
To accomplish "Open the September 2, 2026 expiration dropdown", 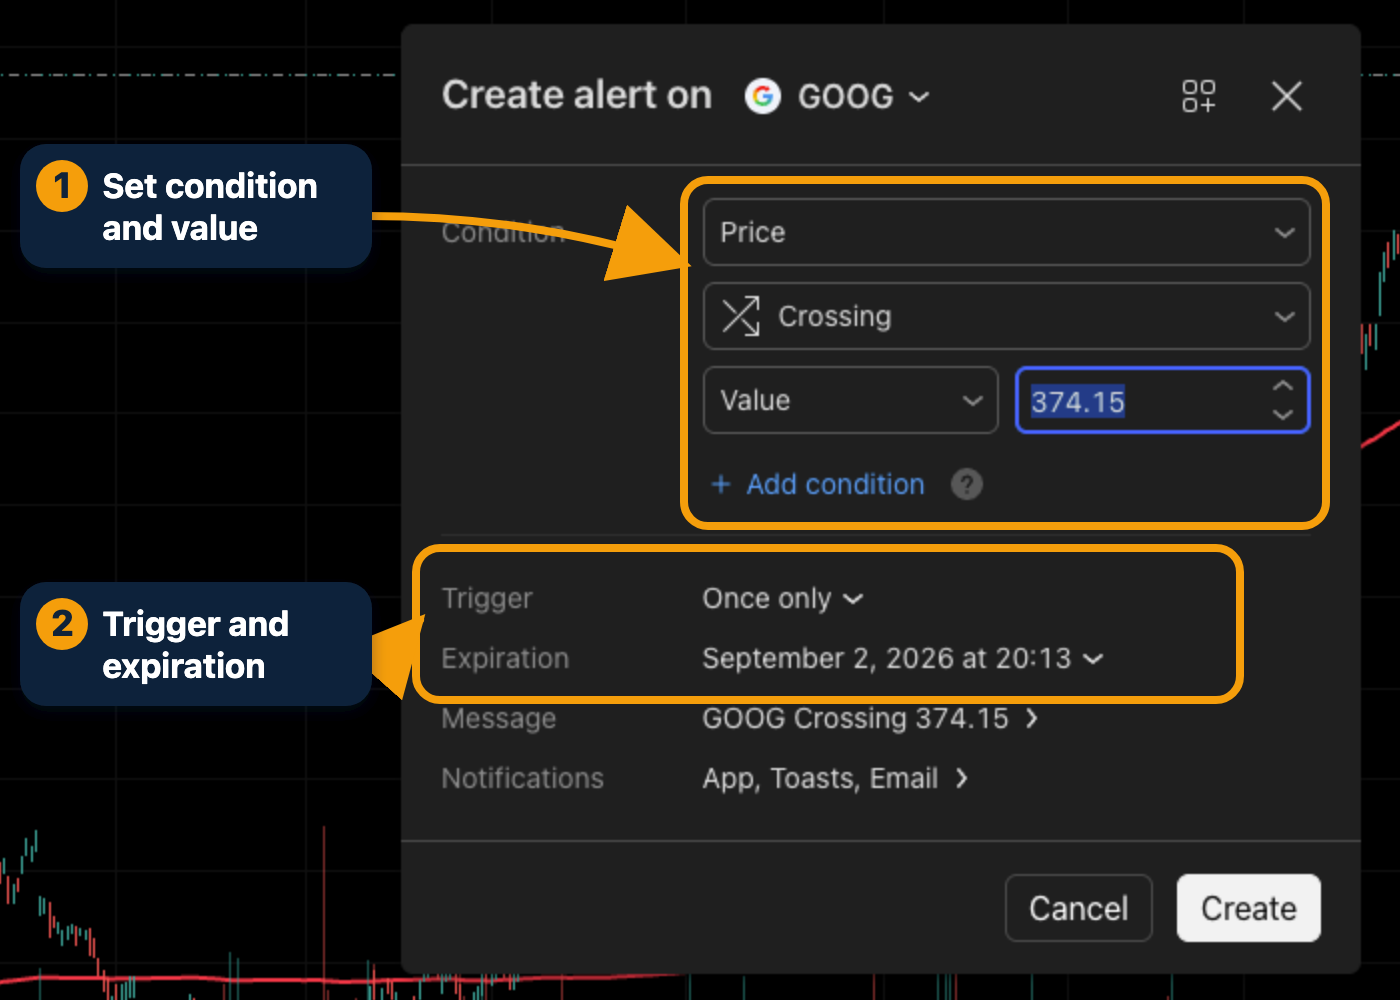I will click(903, 658).
